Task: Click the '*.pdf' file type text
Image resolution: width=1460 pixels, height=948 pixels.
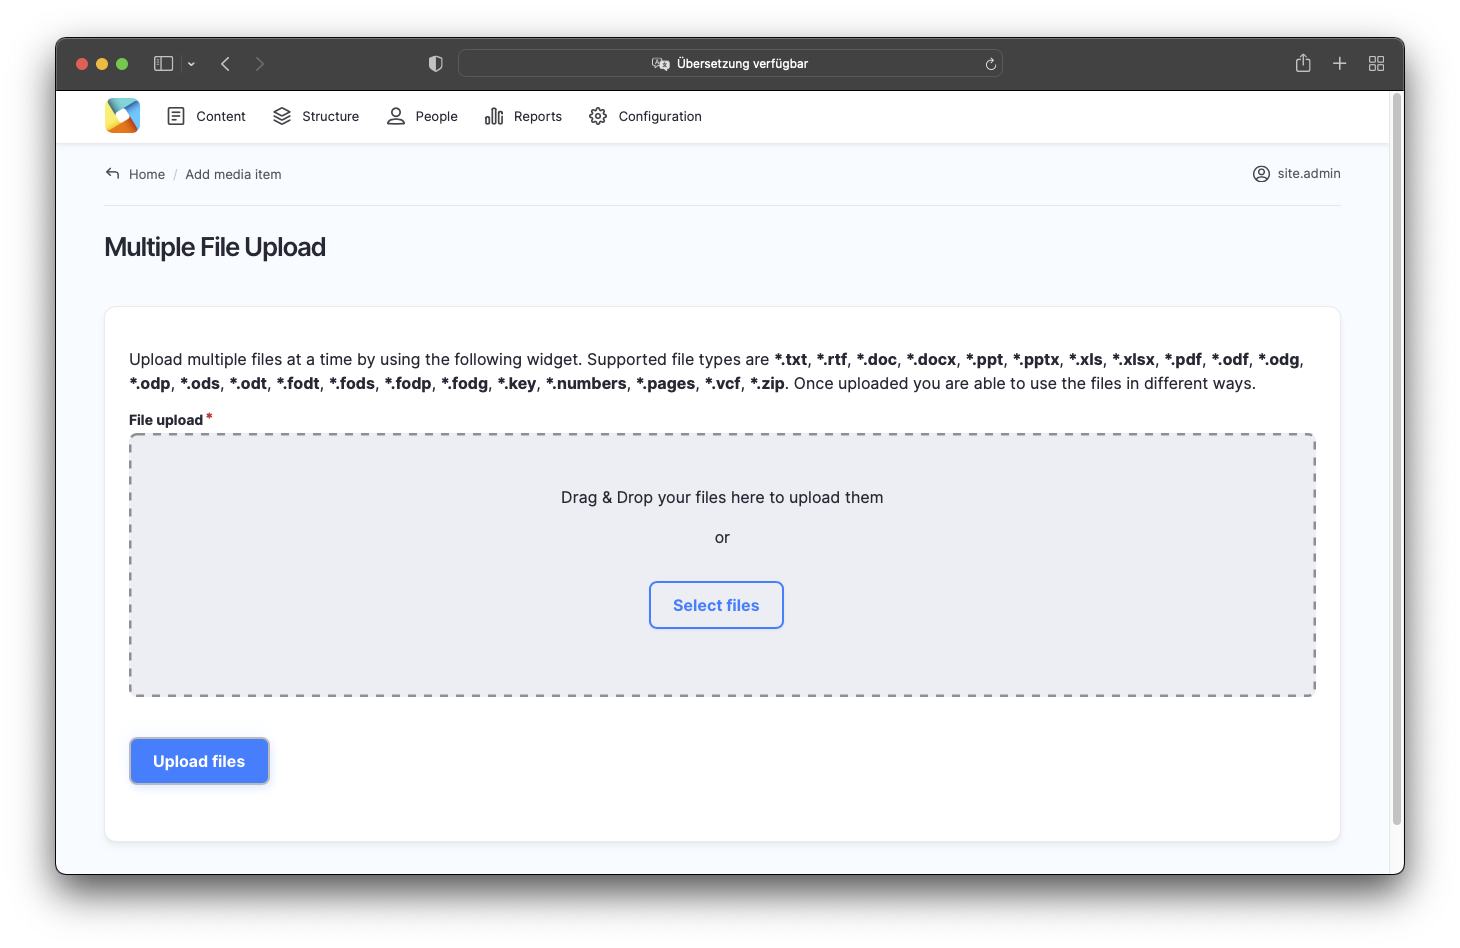Action: [1183, 359]
